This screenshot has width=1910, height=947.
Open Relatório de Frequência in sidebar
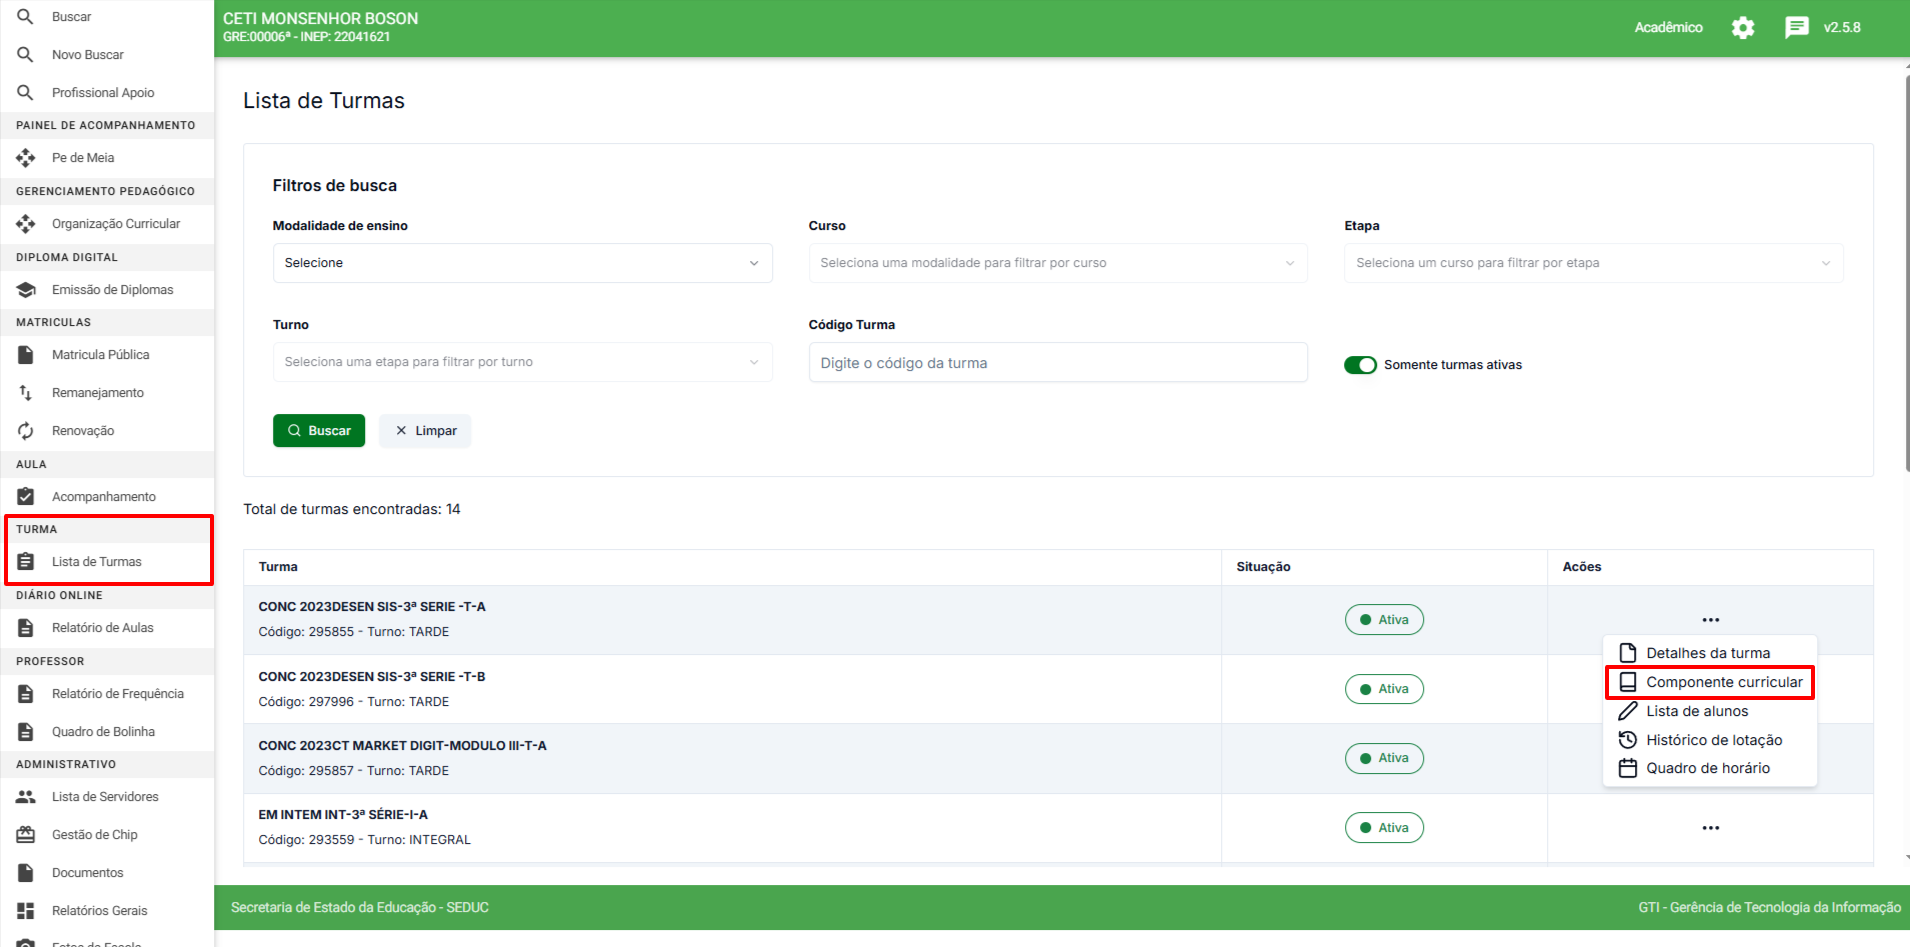tap(117, 694)
